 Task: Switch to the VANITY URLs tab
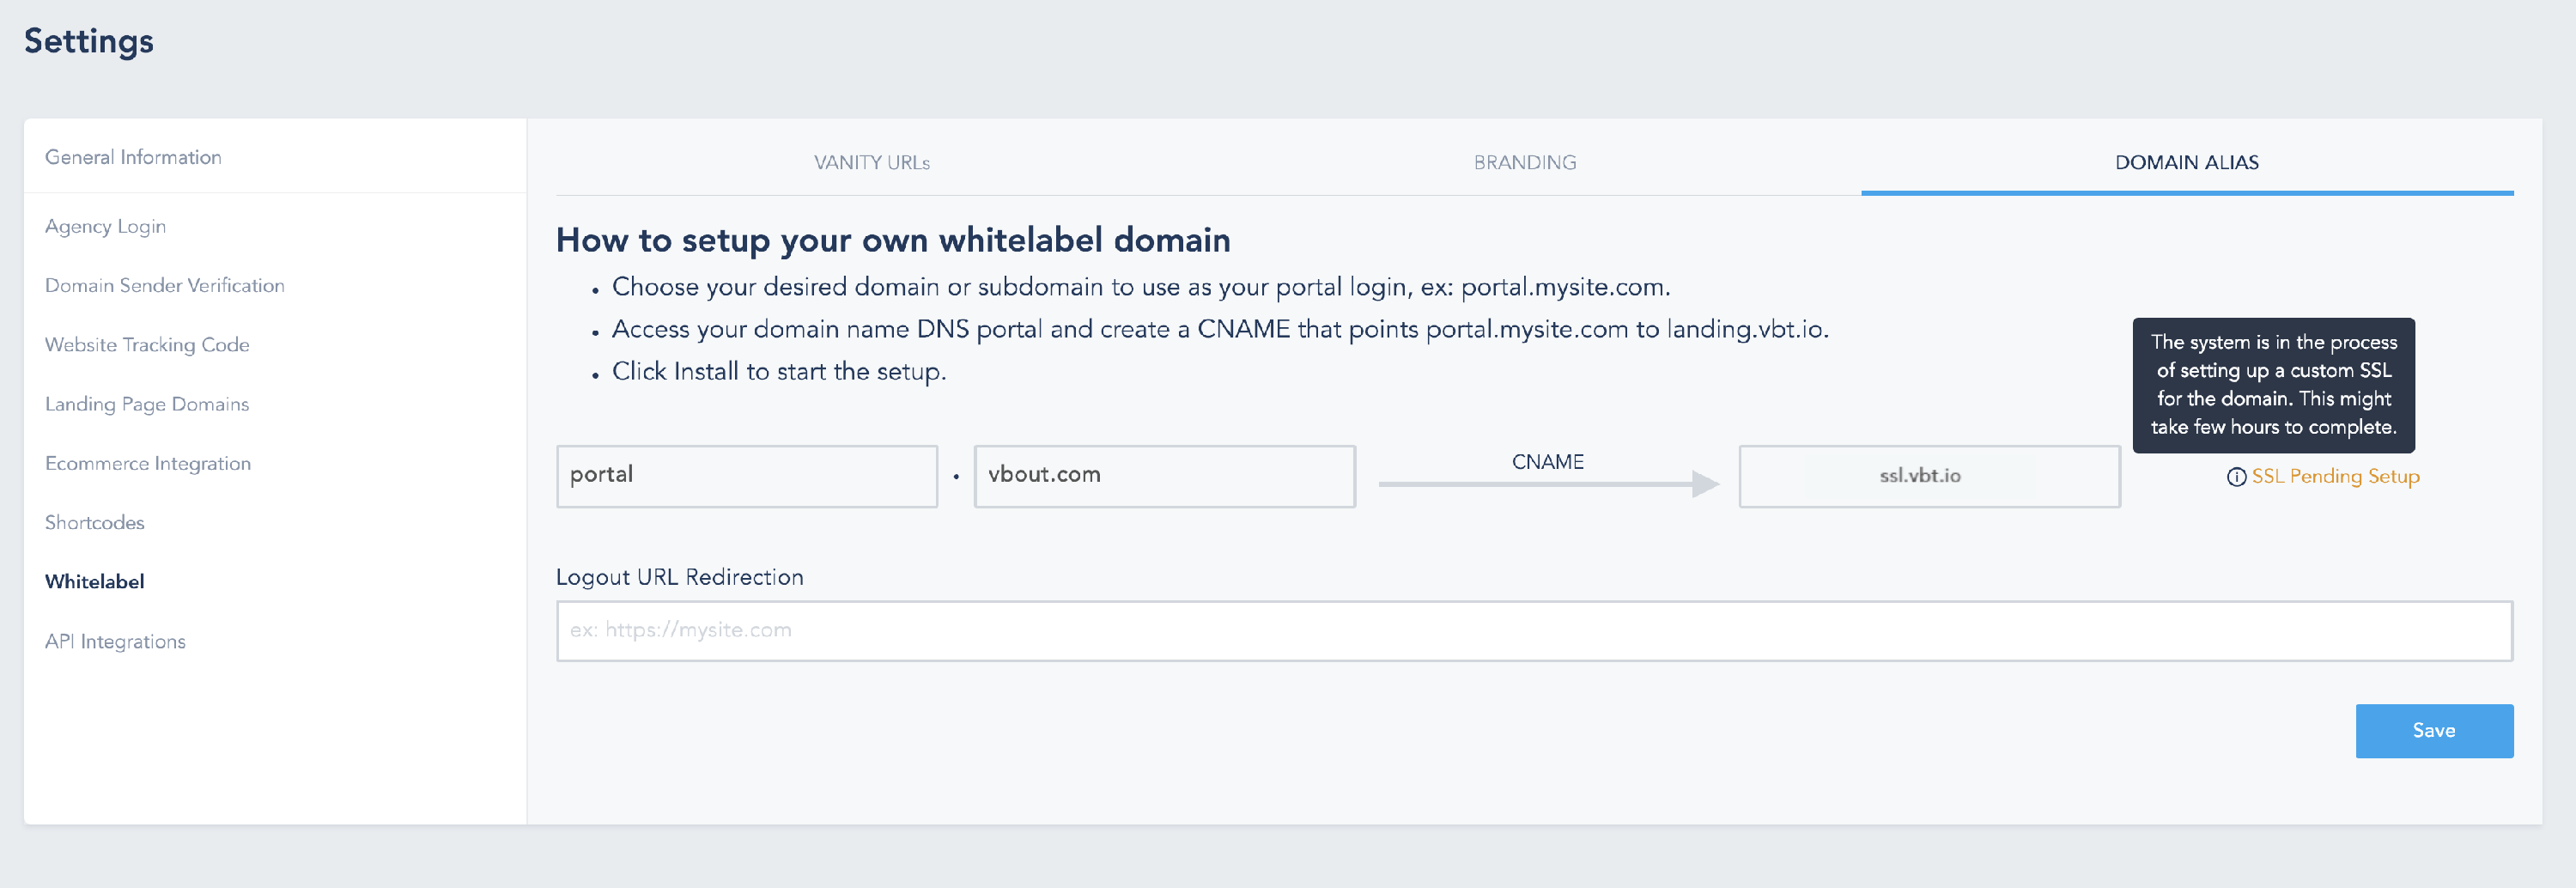[872, 162]
